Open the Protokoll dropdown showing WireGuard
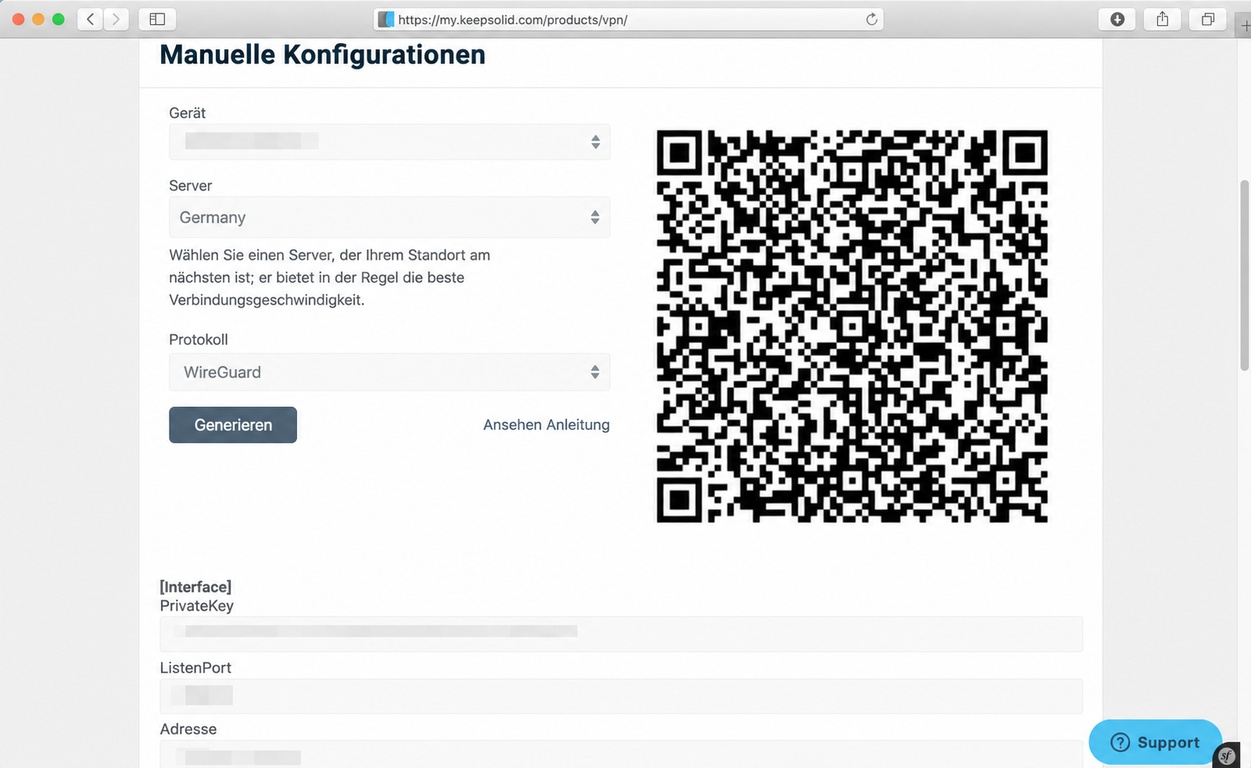This screenshot has width=1251, height=768. 389,372
